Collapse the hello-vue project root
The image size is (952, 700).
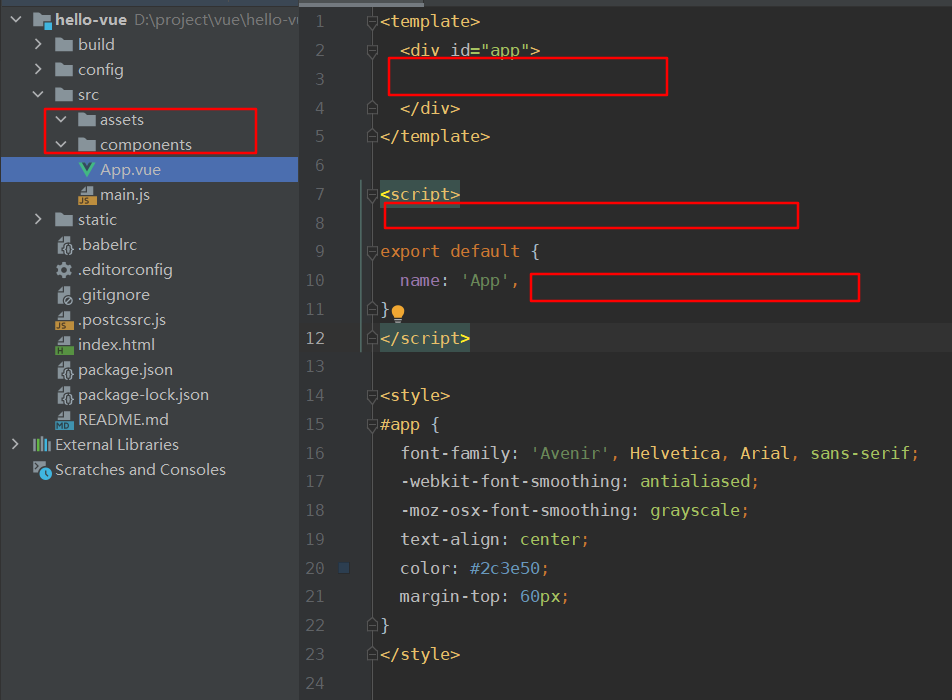click(16, 19)
